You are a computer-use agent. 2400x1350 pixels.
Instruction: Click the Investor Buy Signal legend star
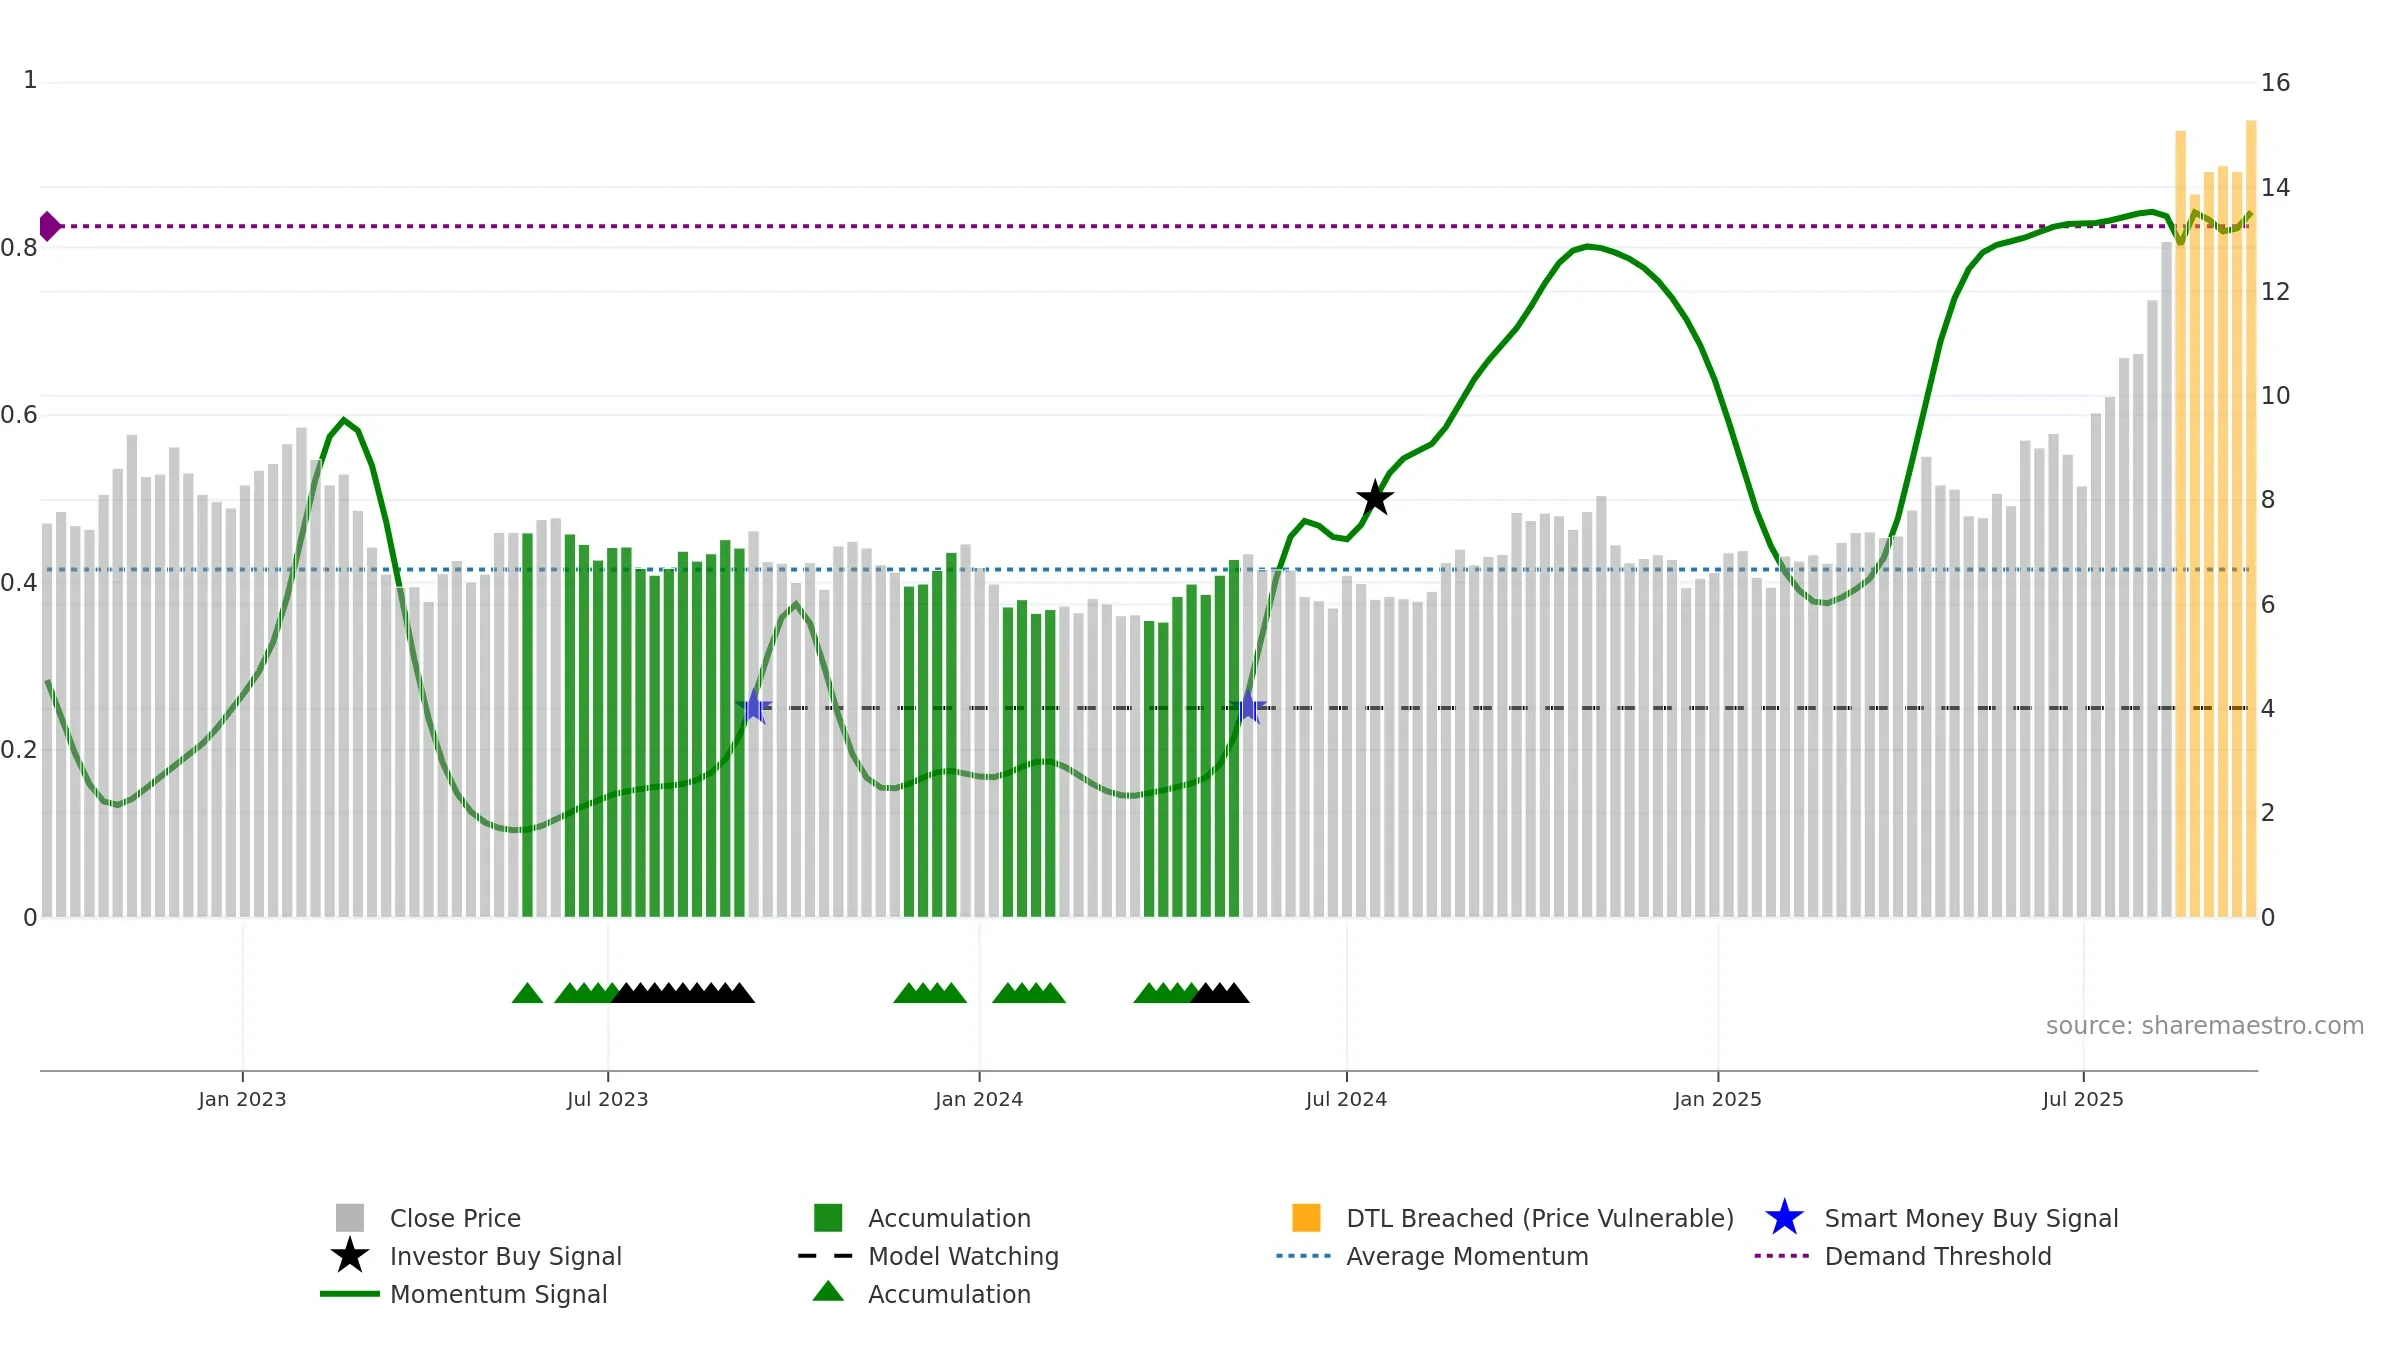[x=350, y=1256]
